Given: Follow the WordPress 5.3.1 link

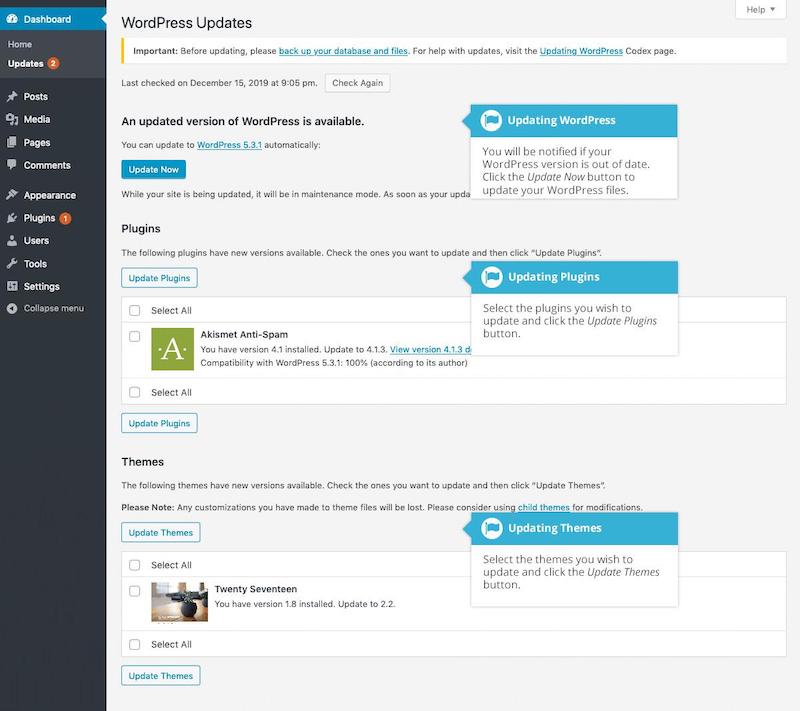Looking at the screenshot, I should [229, 145].
